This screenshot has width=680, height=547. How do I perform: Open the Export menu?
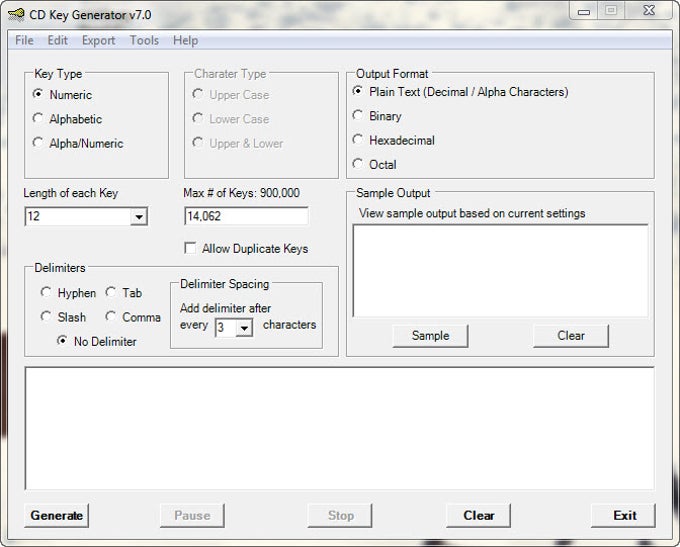tap(98, 41)
